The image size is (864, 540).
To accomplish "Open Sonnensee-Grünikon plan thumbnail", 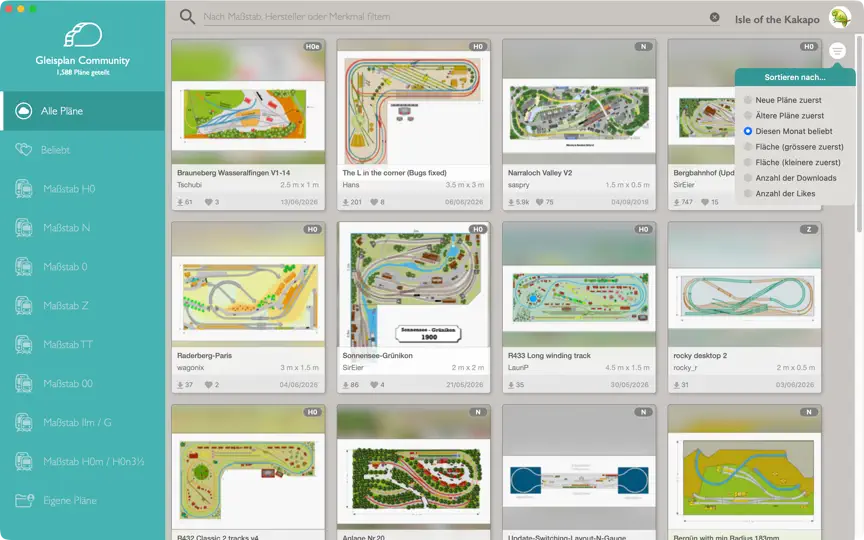I will pos(413,285).
